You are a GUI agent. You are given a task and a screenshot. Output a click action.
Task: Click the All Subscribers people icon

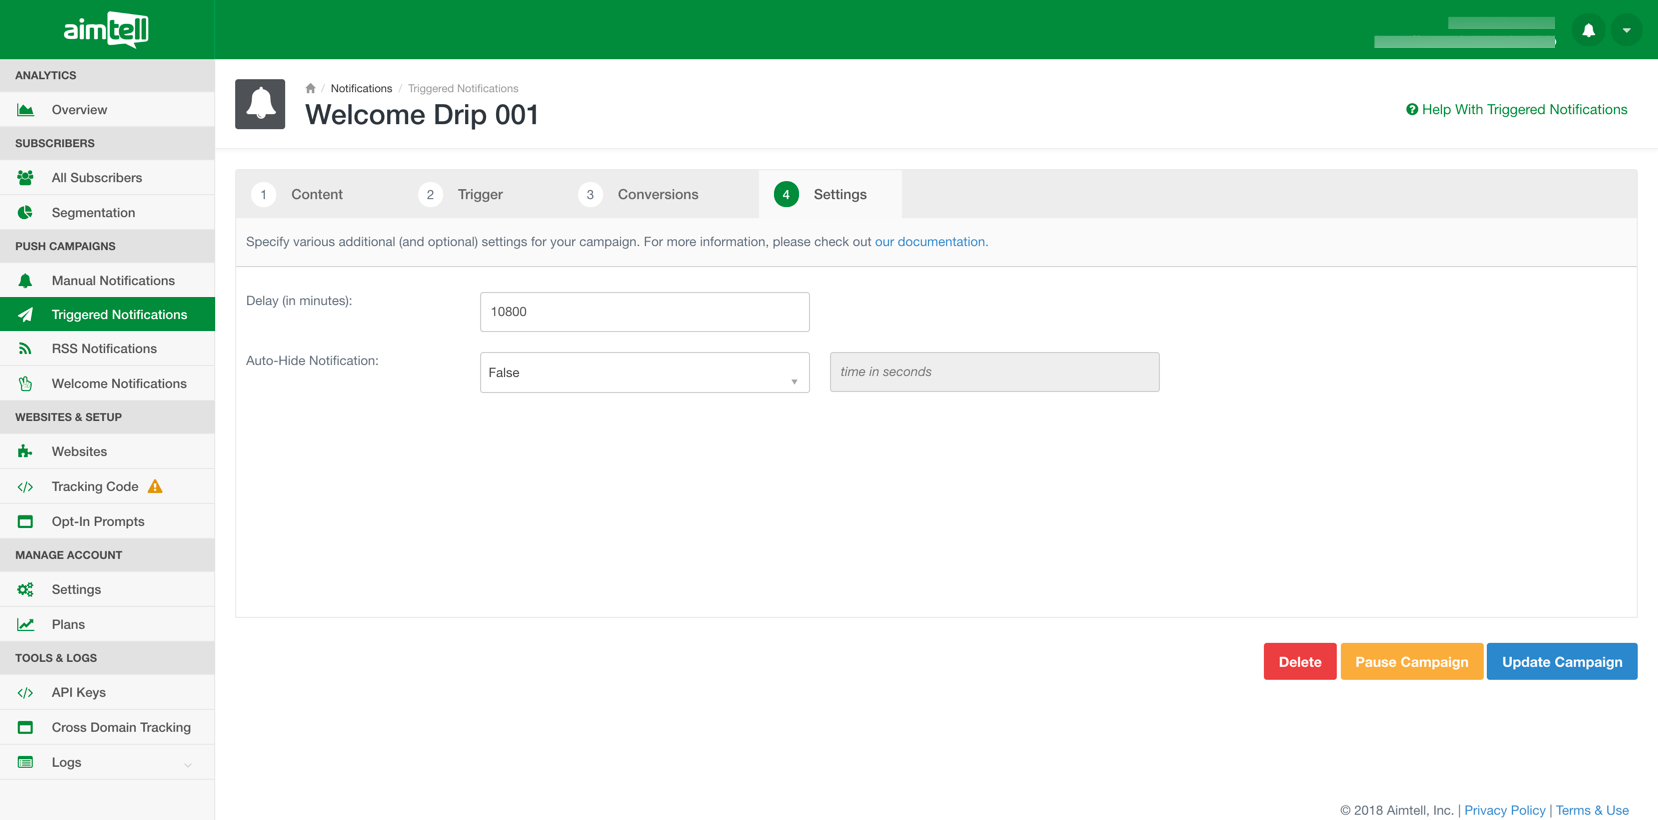point(25,178)
